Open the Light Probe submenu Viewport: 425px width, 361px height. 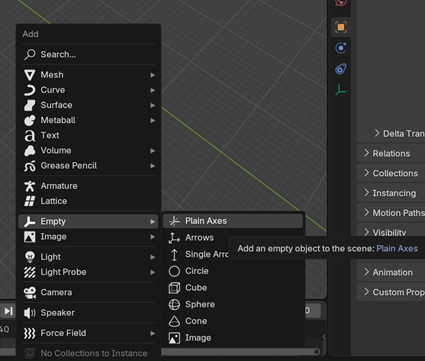pyautogui.click(x=88, y=272)
